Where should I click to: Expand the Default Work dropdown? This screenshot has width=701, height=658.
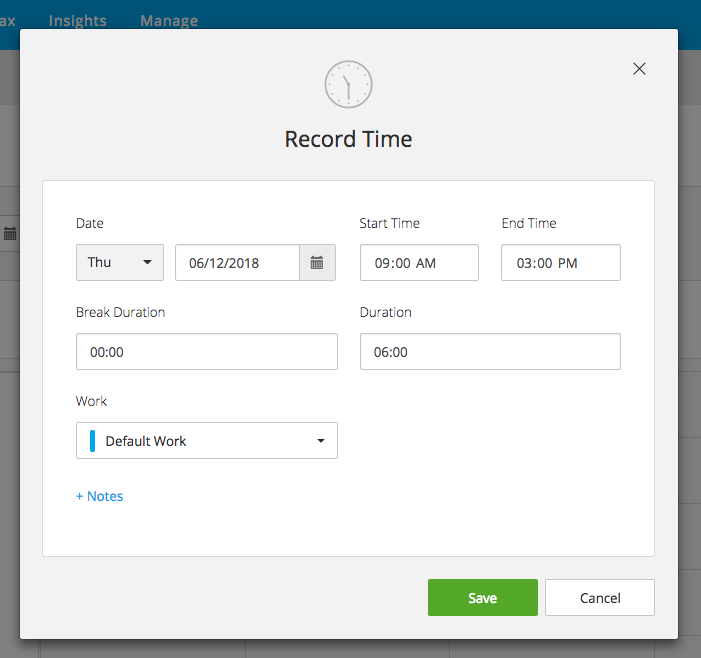click(207, 440)
